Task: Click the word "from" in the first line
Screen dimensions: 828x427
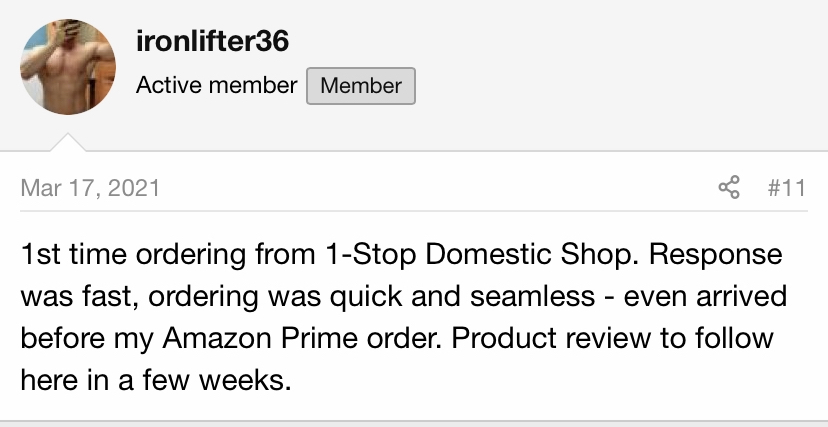Action: 286,254
